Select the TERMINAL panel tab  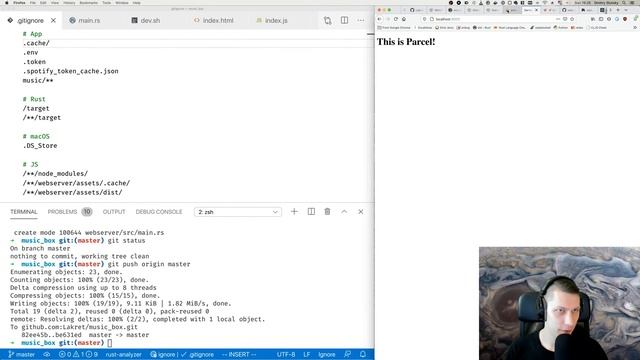24,212
